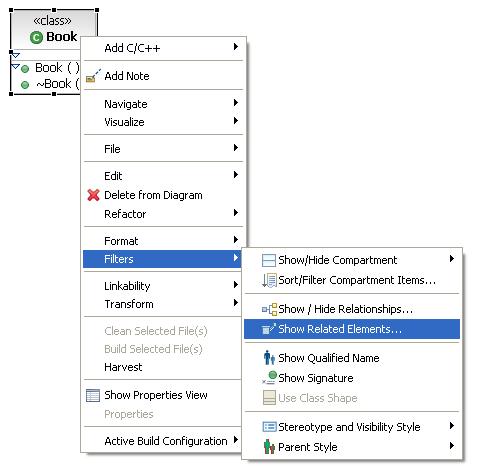This screenshot has width=479, height=471.
Task: Expand the Navigate submenu arrow
Action: (x=236, y=103)
